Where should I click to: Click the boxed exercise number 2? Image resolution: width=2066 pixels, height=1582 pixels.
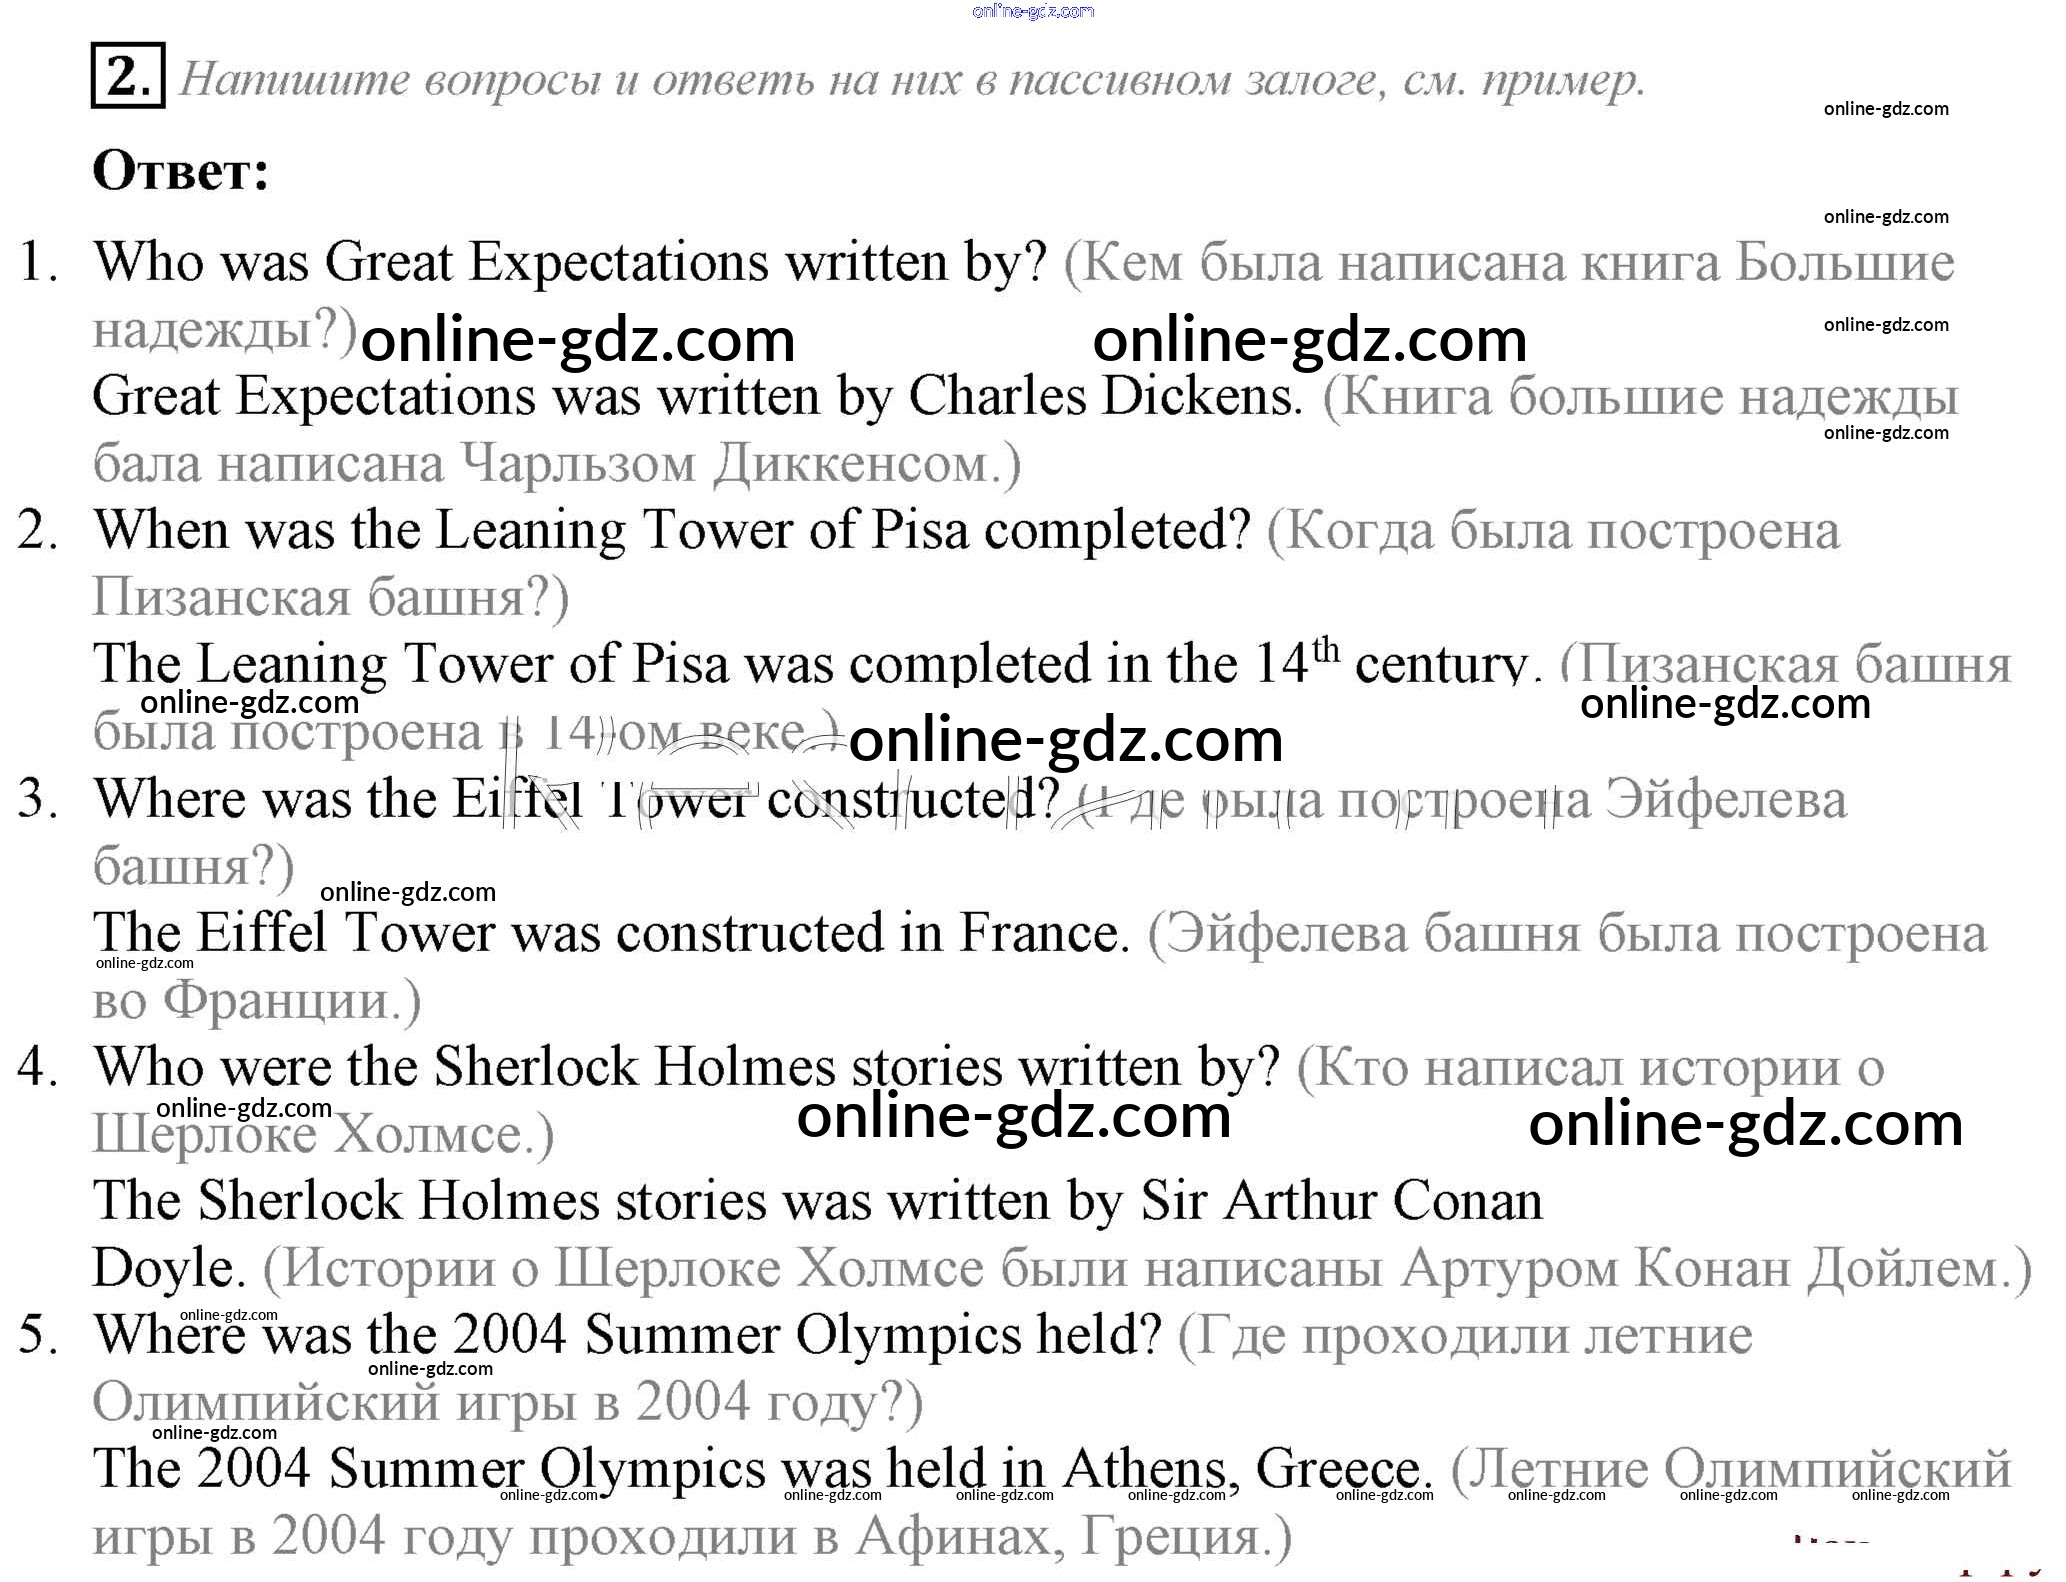[127, 75]
